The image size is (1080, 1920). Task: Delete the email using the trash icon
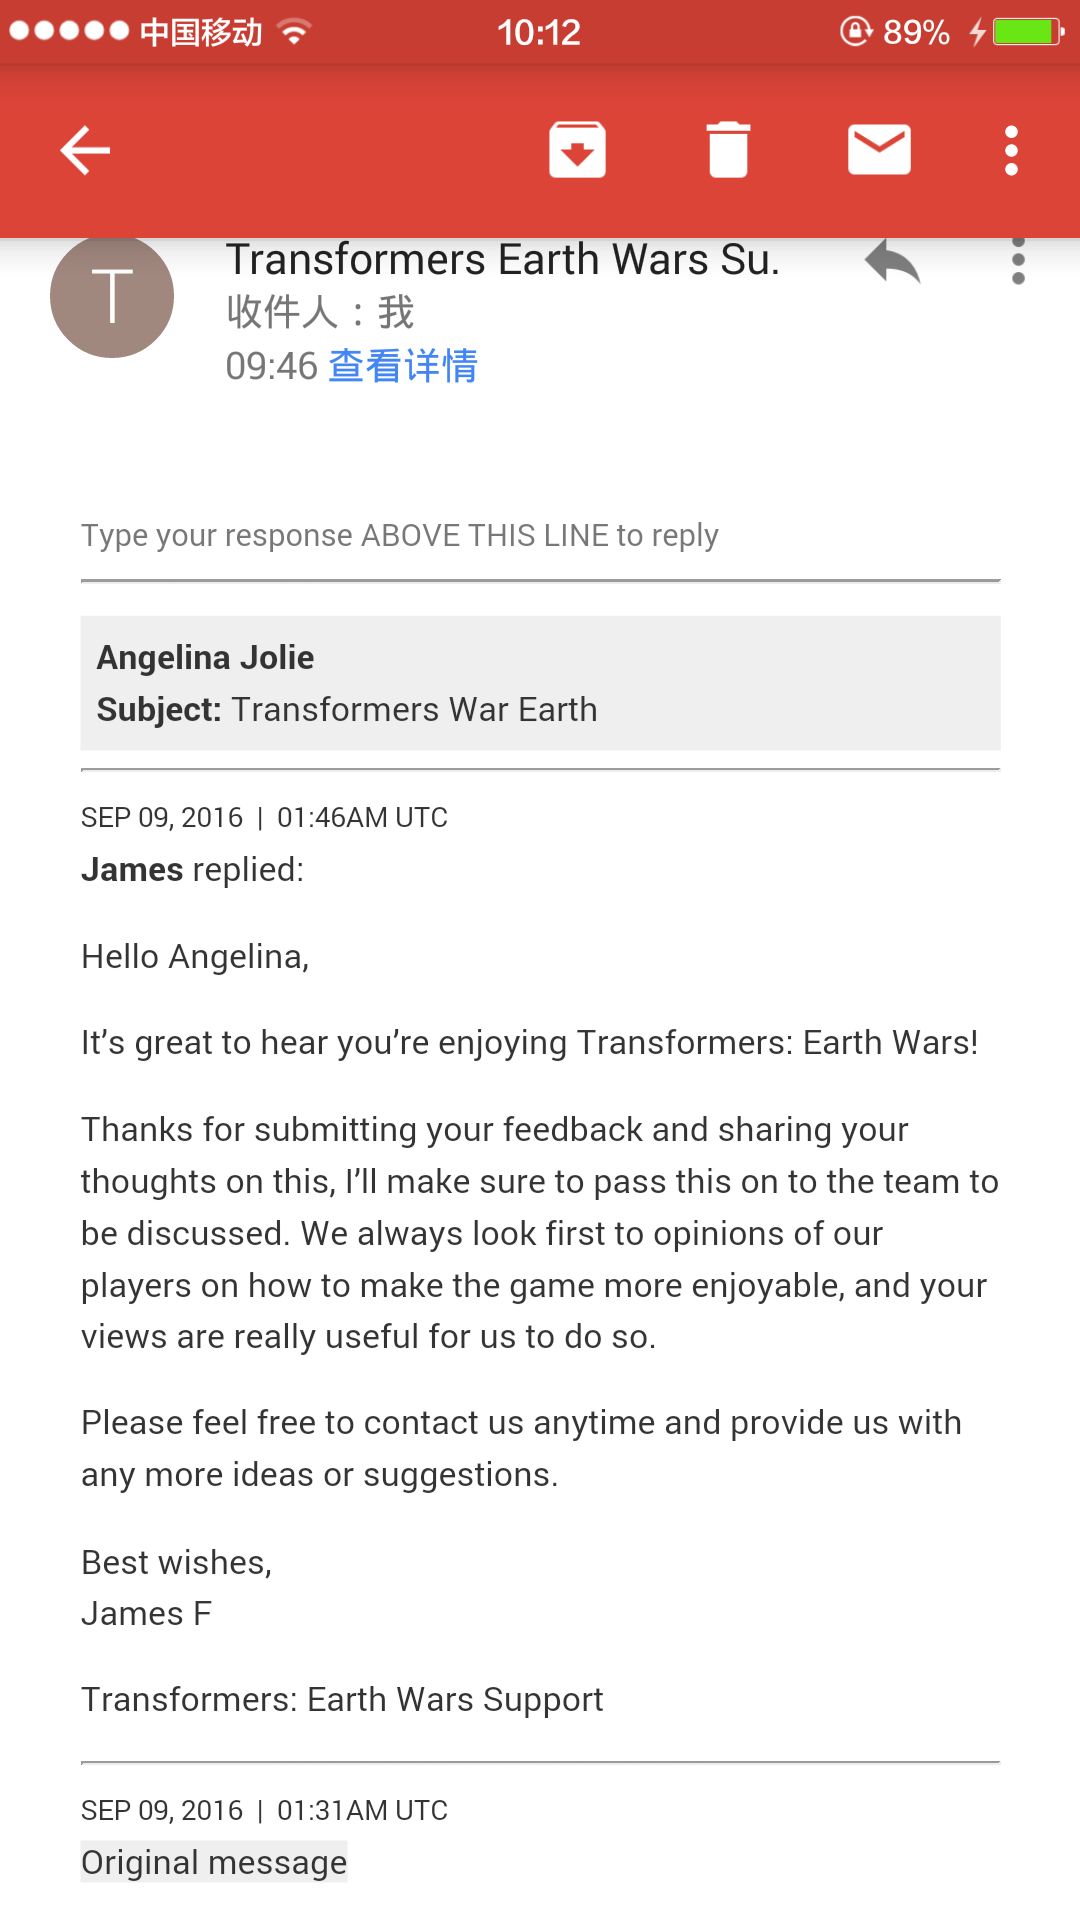coord(728,150)
